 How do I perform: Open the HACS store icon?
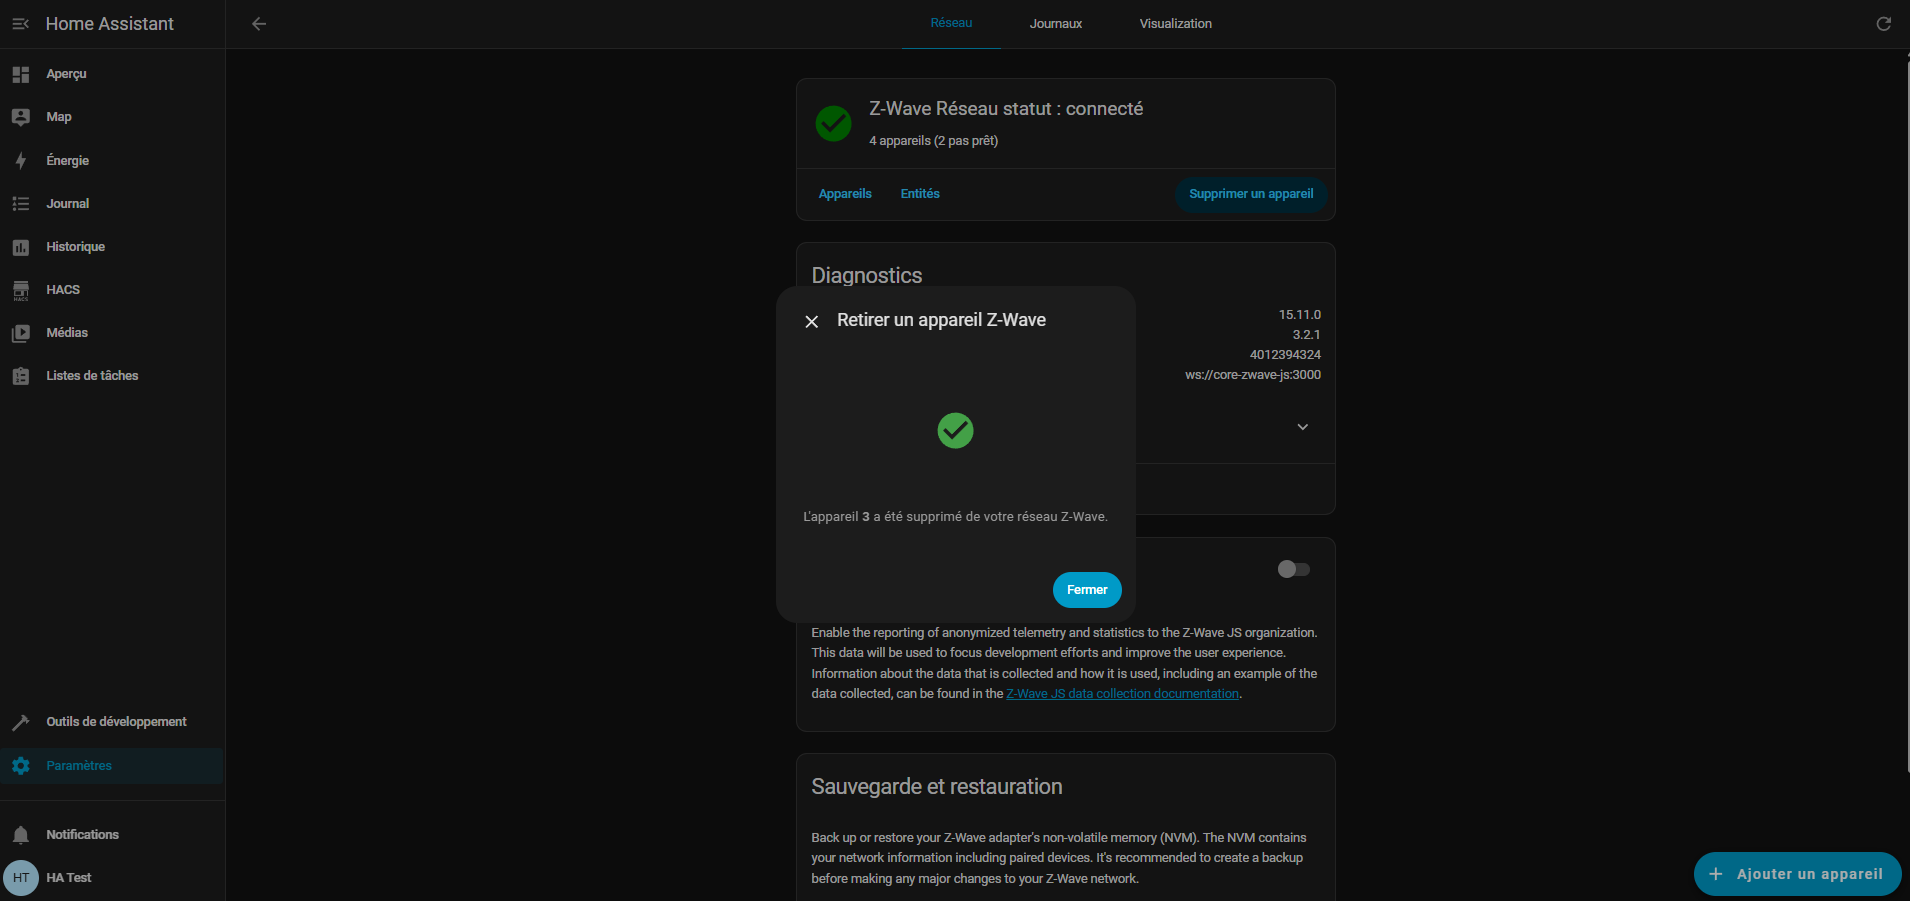(20, 290)
